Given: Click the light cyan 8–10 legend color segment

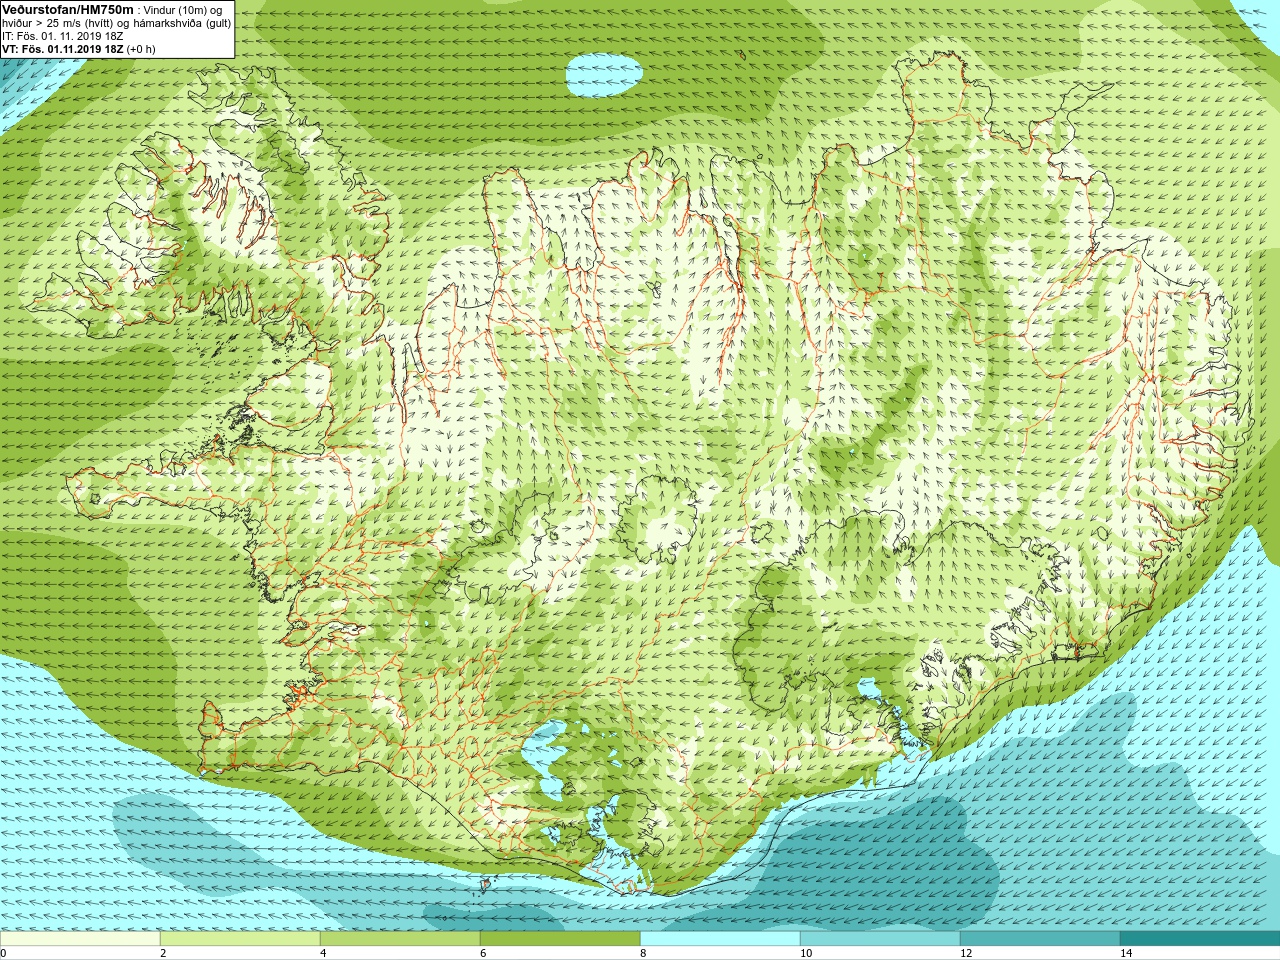Looking at the screenshot, I should (720, 939).
